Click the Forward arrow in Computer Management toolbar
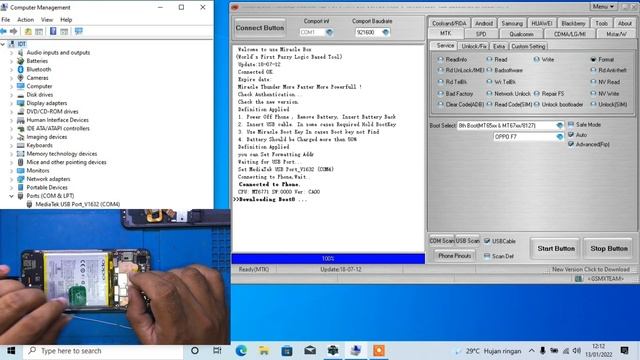This screenshot has width=640, height=360. [13, 31]
